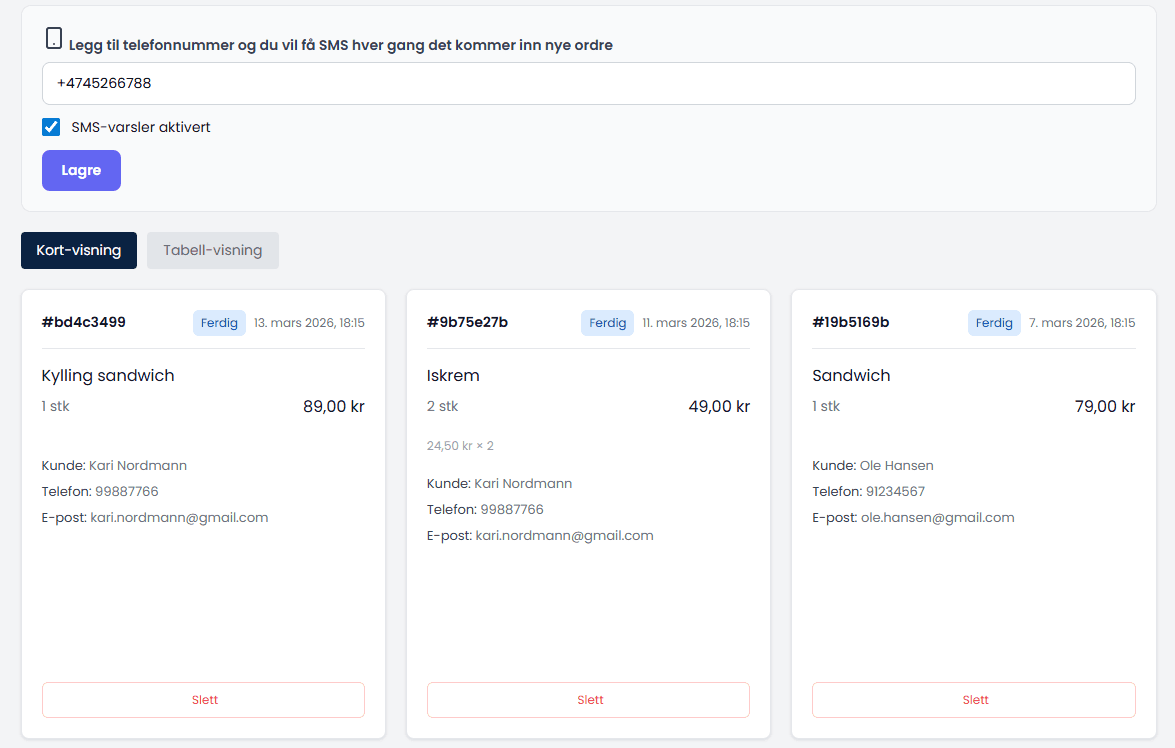This screenshot has width=1175, height=748.
Task: Click the Kylling sandwich product title
Action: (x=106, y=375)
